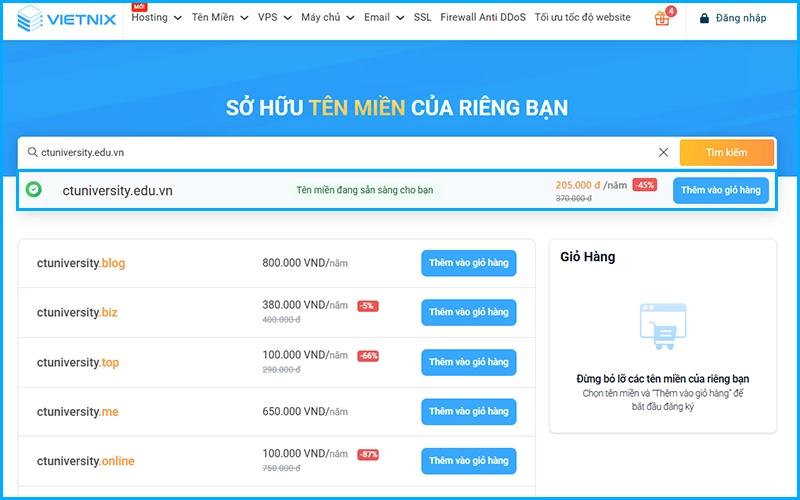Click the -5% discount badge
This screenshot has height=500, width=800.
point(367,306)
